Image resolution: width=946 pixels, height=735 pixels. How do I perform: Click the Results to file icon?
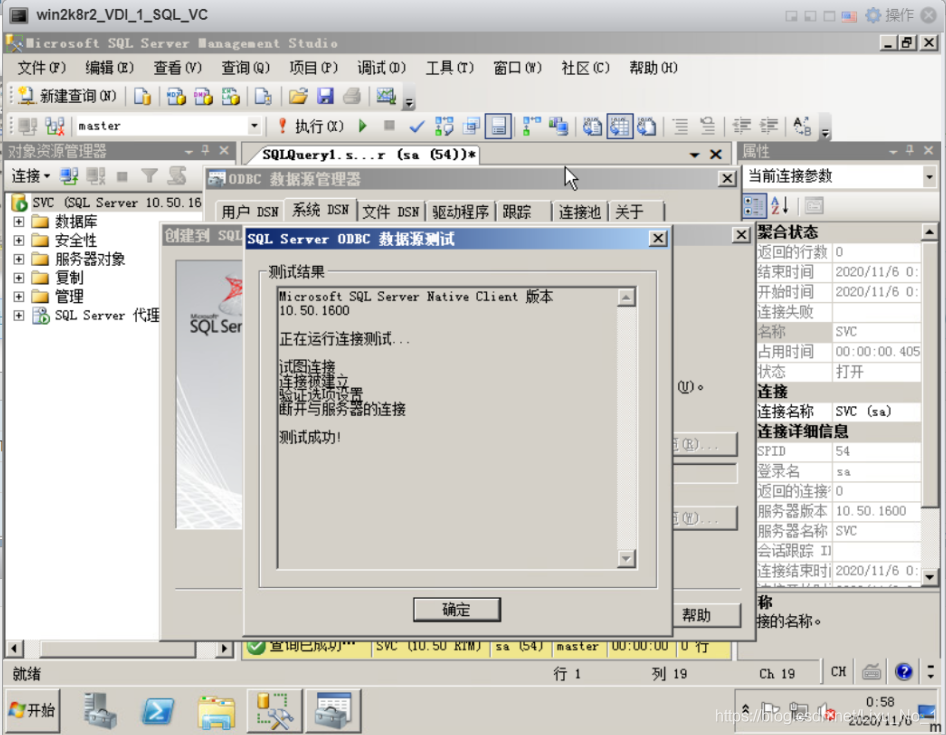pos(647,126)
